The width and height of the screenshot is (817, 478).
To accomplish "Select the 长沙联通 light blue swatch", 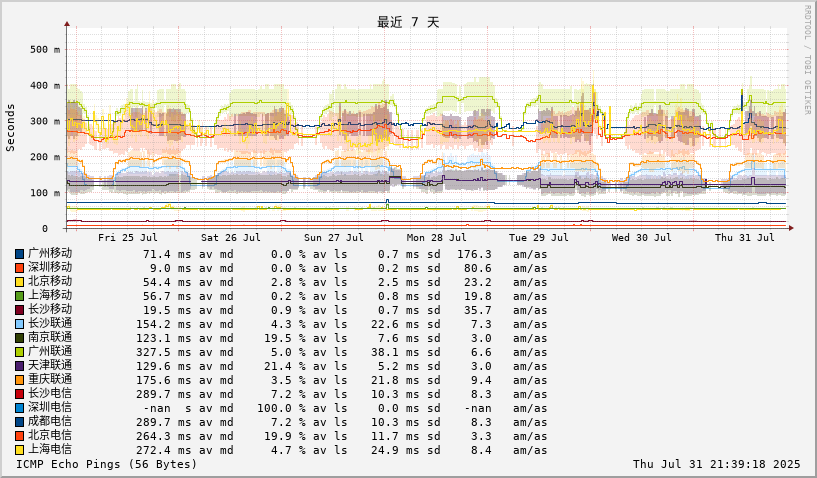I will coord(19,324).
